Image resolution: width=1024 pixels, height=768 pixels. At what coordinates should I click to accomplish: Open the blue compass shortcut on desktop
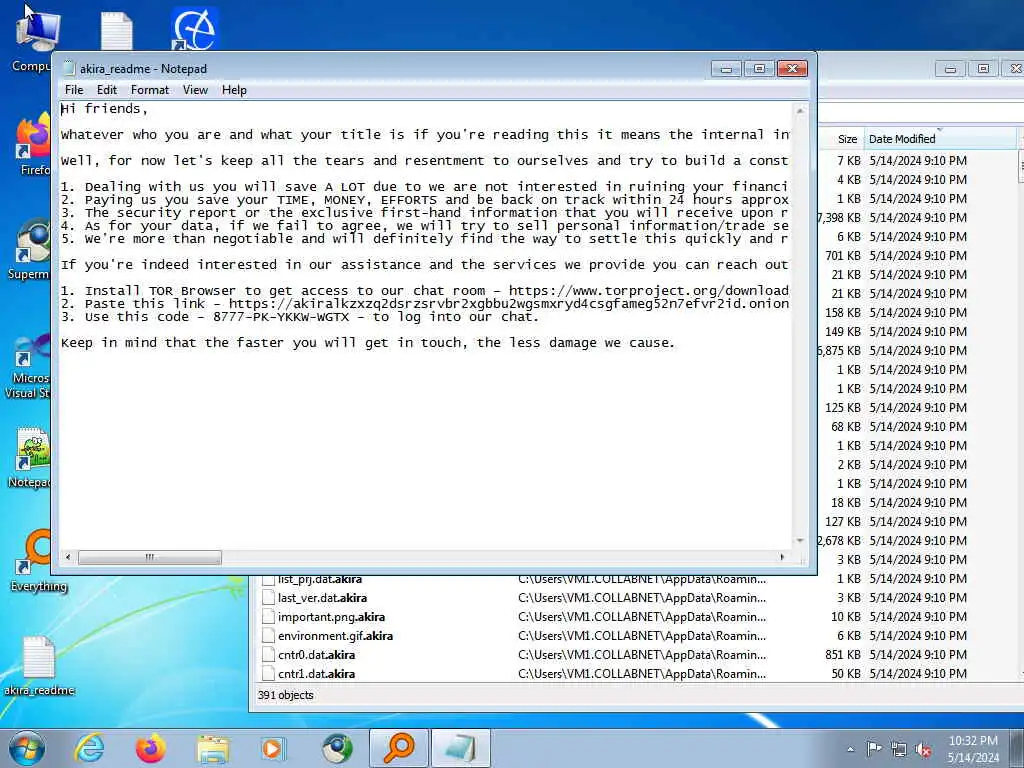pos(194,29)
